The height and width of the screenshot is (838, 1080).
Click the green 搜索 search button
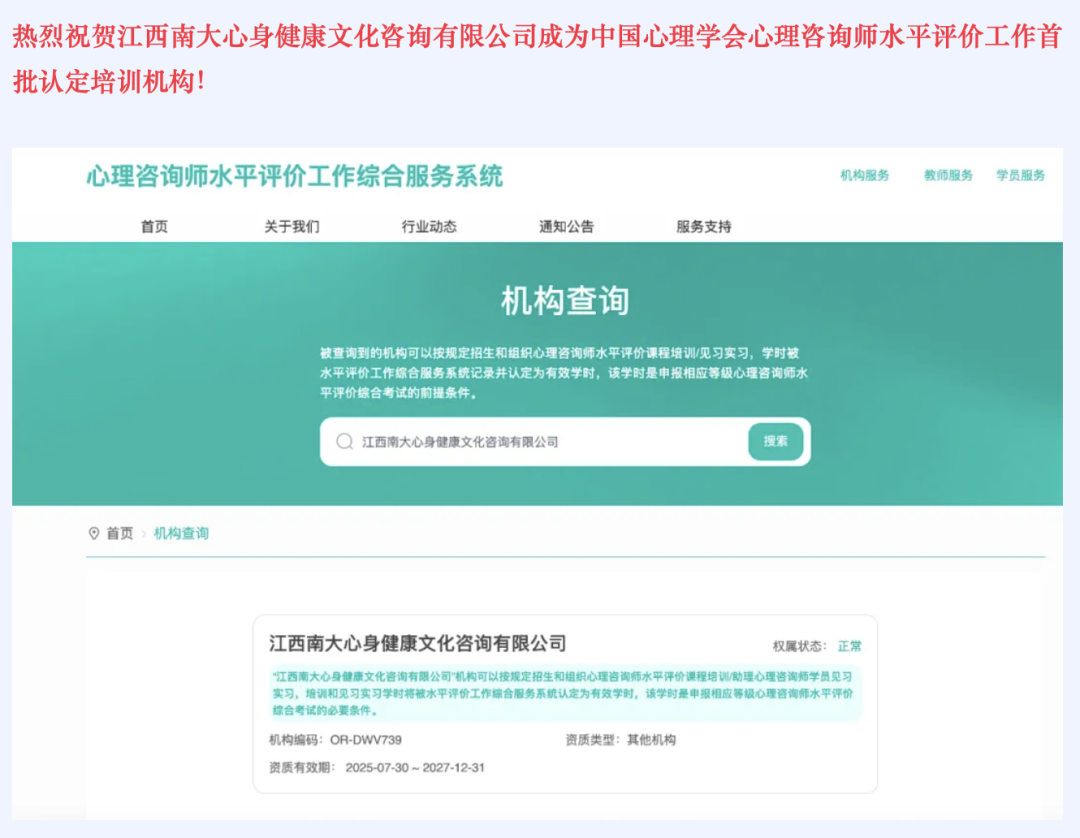[776, 441]
